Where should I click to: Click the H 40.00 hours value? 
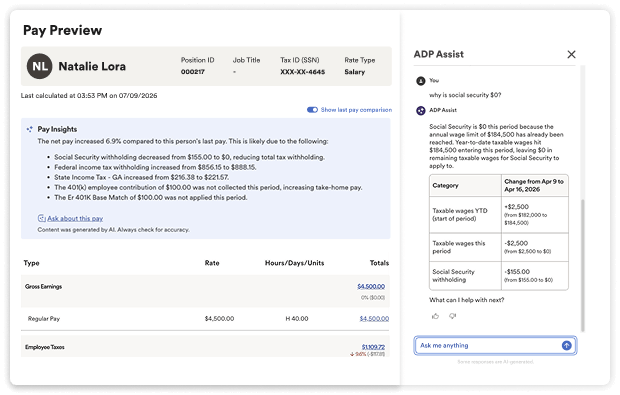tap(297, 318)
